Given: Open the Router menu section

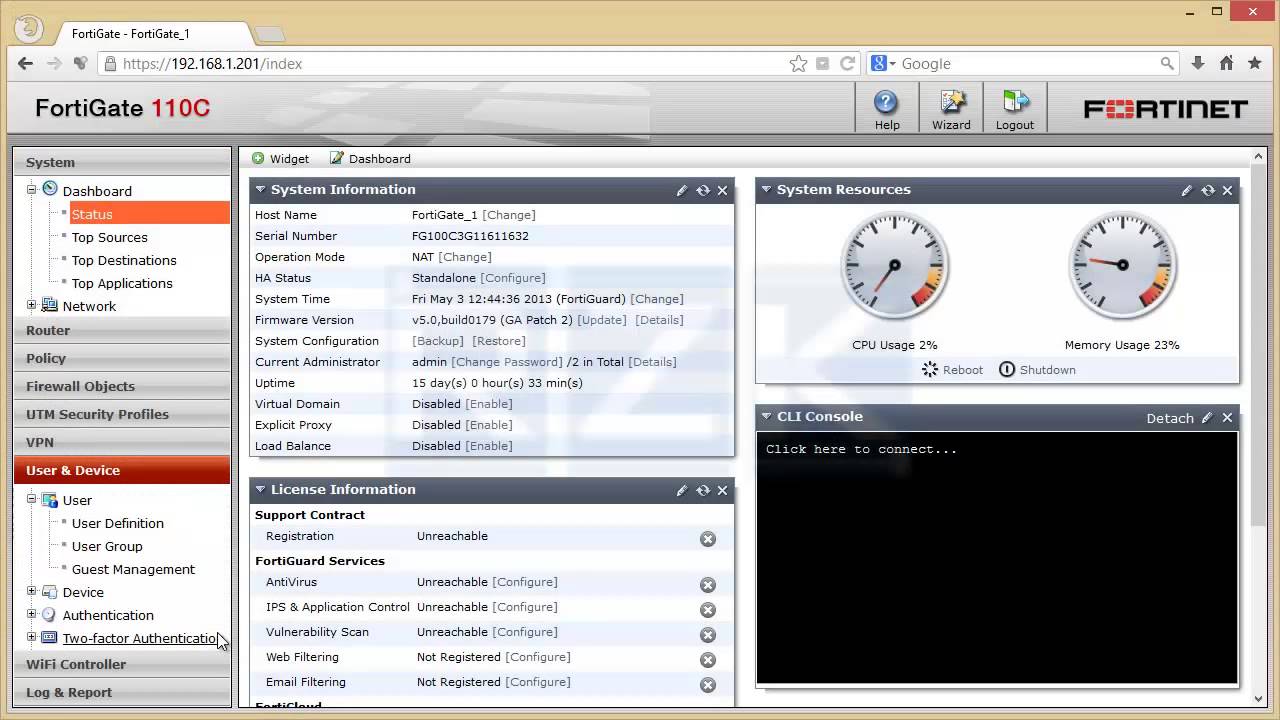Looking at the screenshot, I should 122,330.
